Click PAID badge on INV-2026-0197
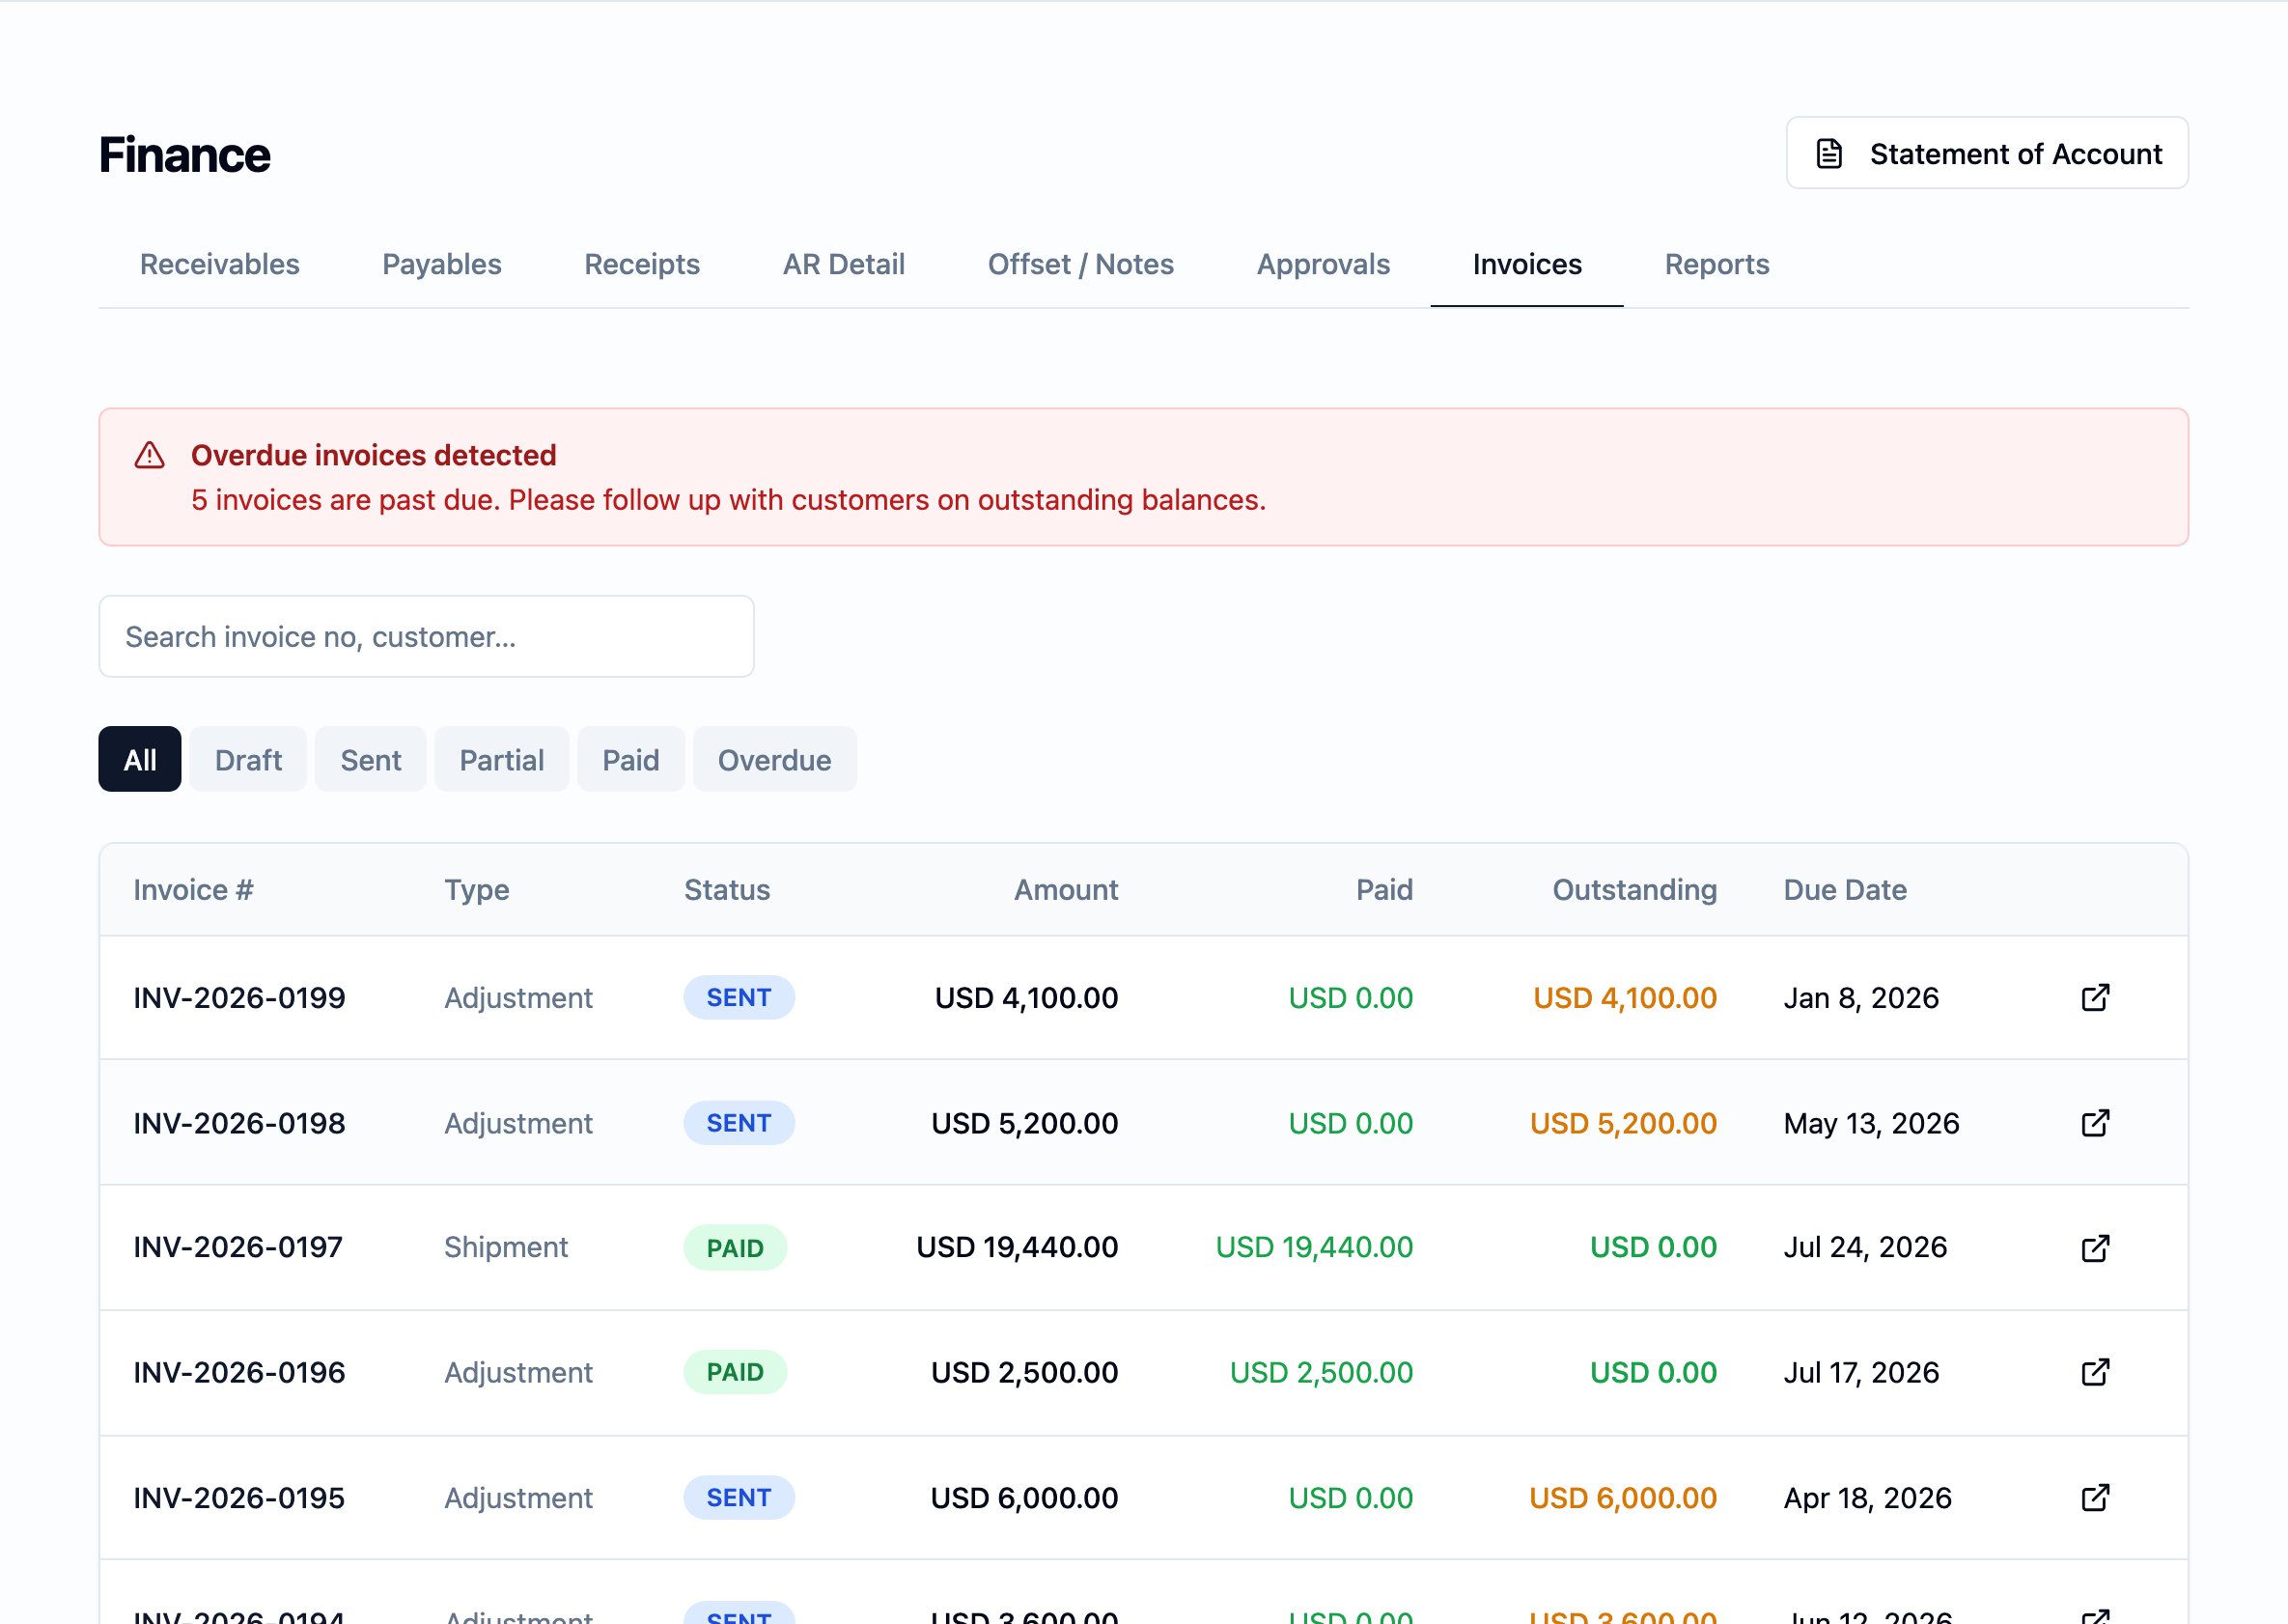This screenshot has height=1624, width=2288. pos(735,1248)
